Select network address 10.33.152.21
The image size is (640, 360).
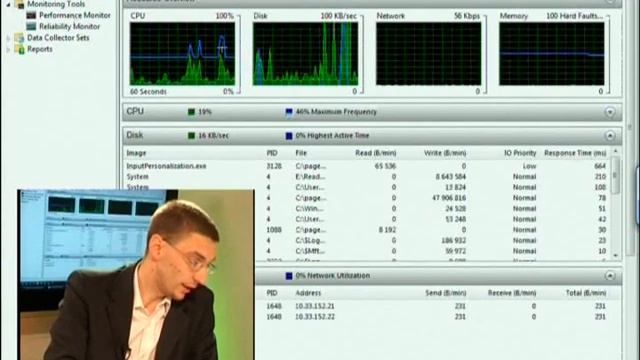coord(315,306)
